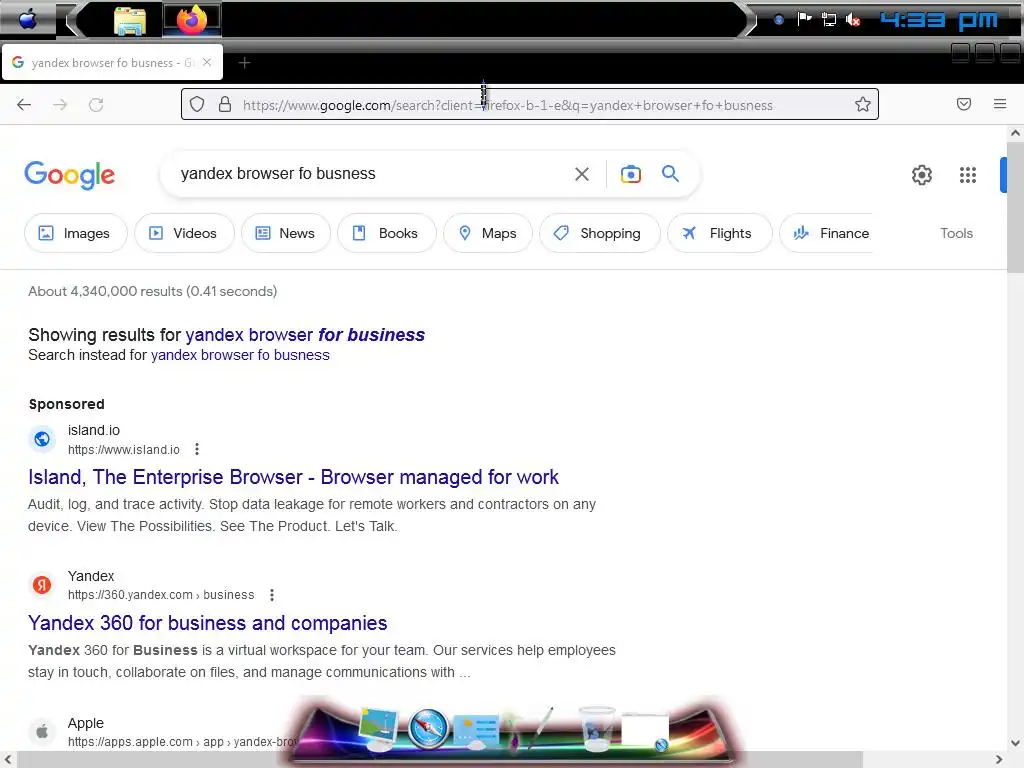The width and height of the screenshot is (1024, 768).
Task: Click the Yandex red favicon
Action: [x=42, y=584]
